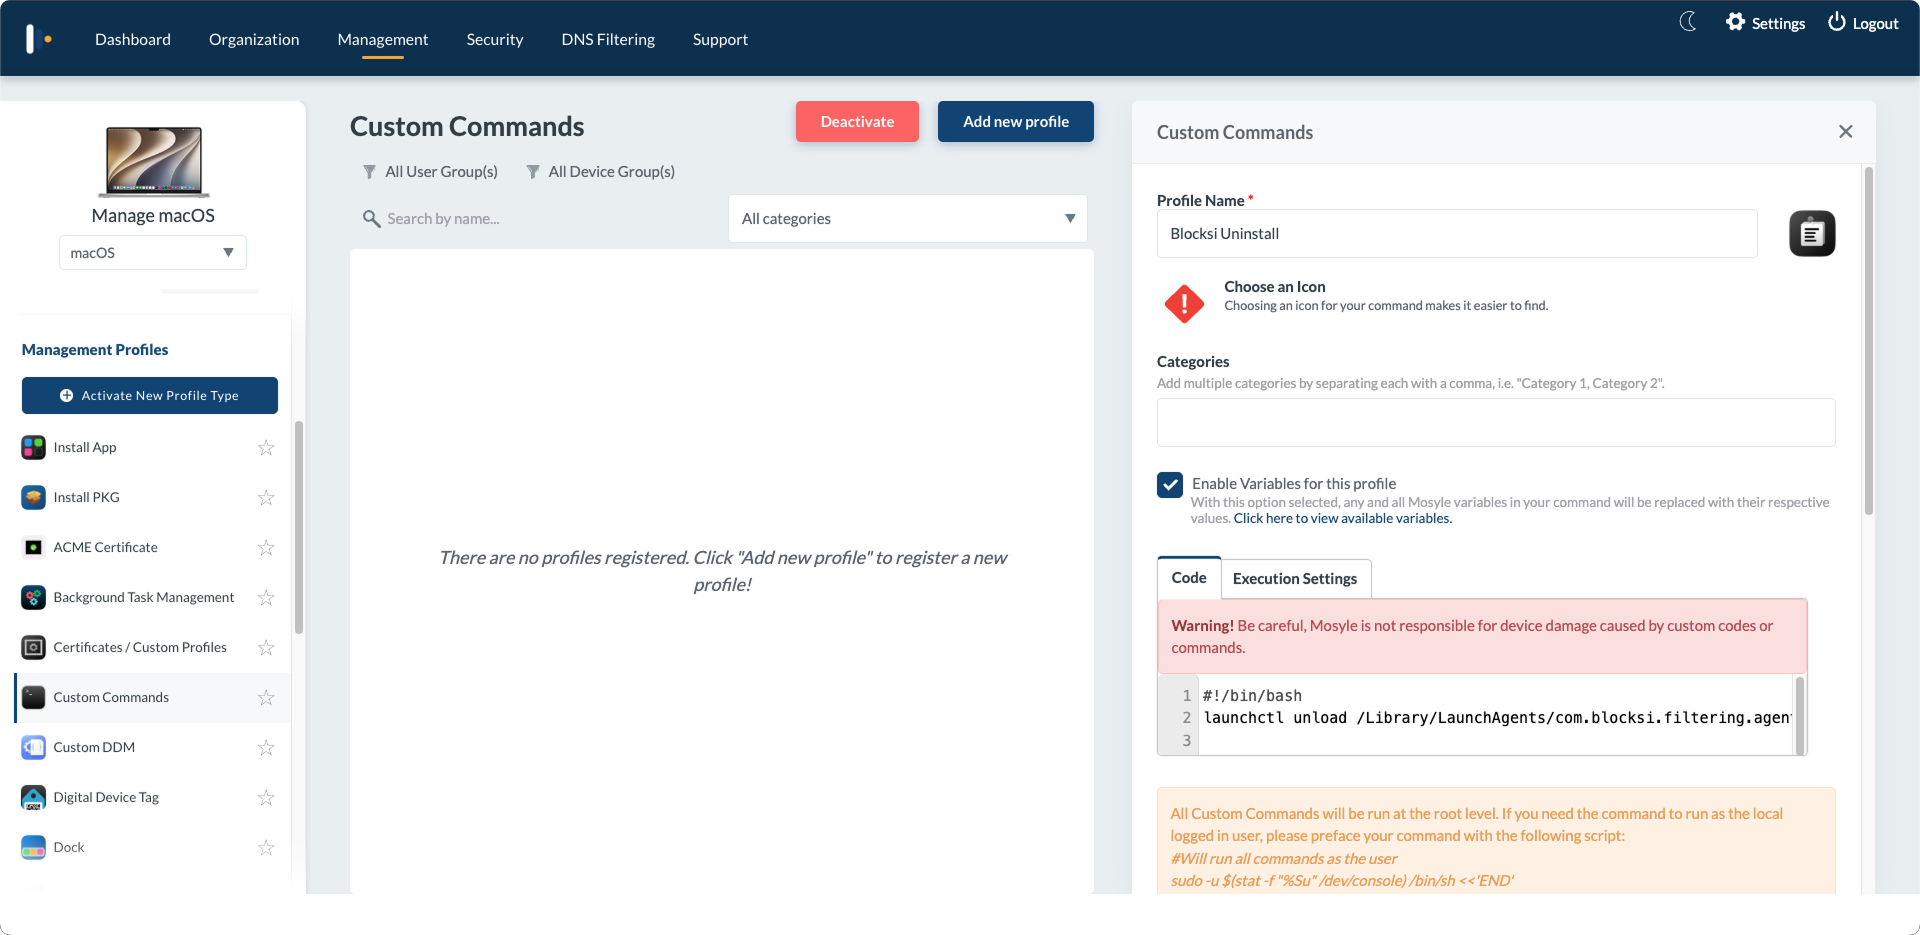Click Add new profile button
The image size is (1920, 935).
coord(1016,121)
